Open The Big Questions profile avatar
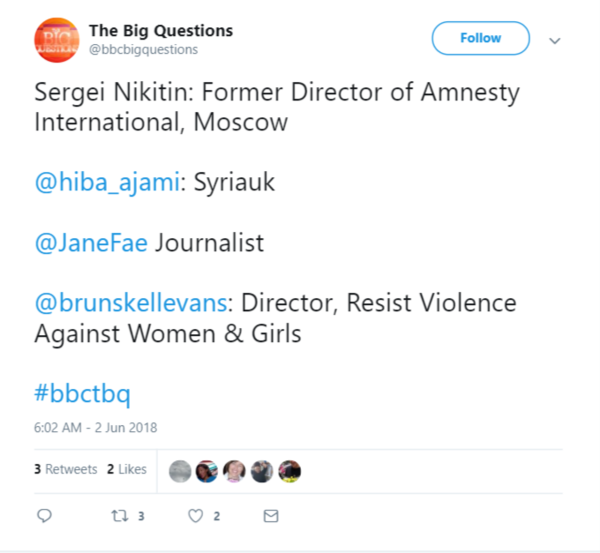This screenshot has height=553, width=600. click(58, 39)
